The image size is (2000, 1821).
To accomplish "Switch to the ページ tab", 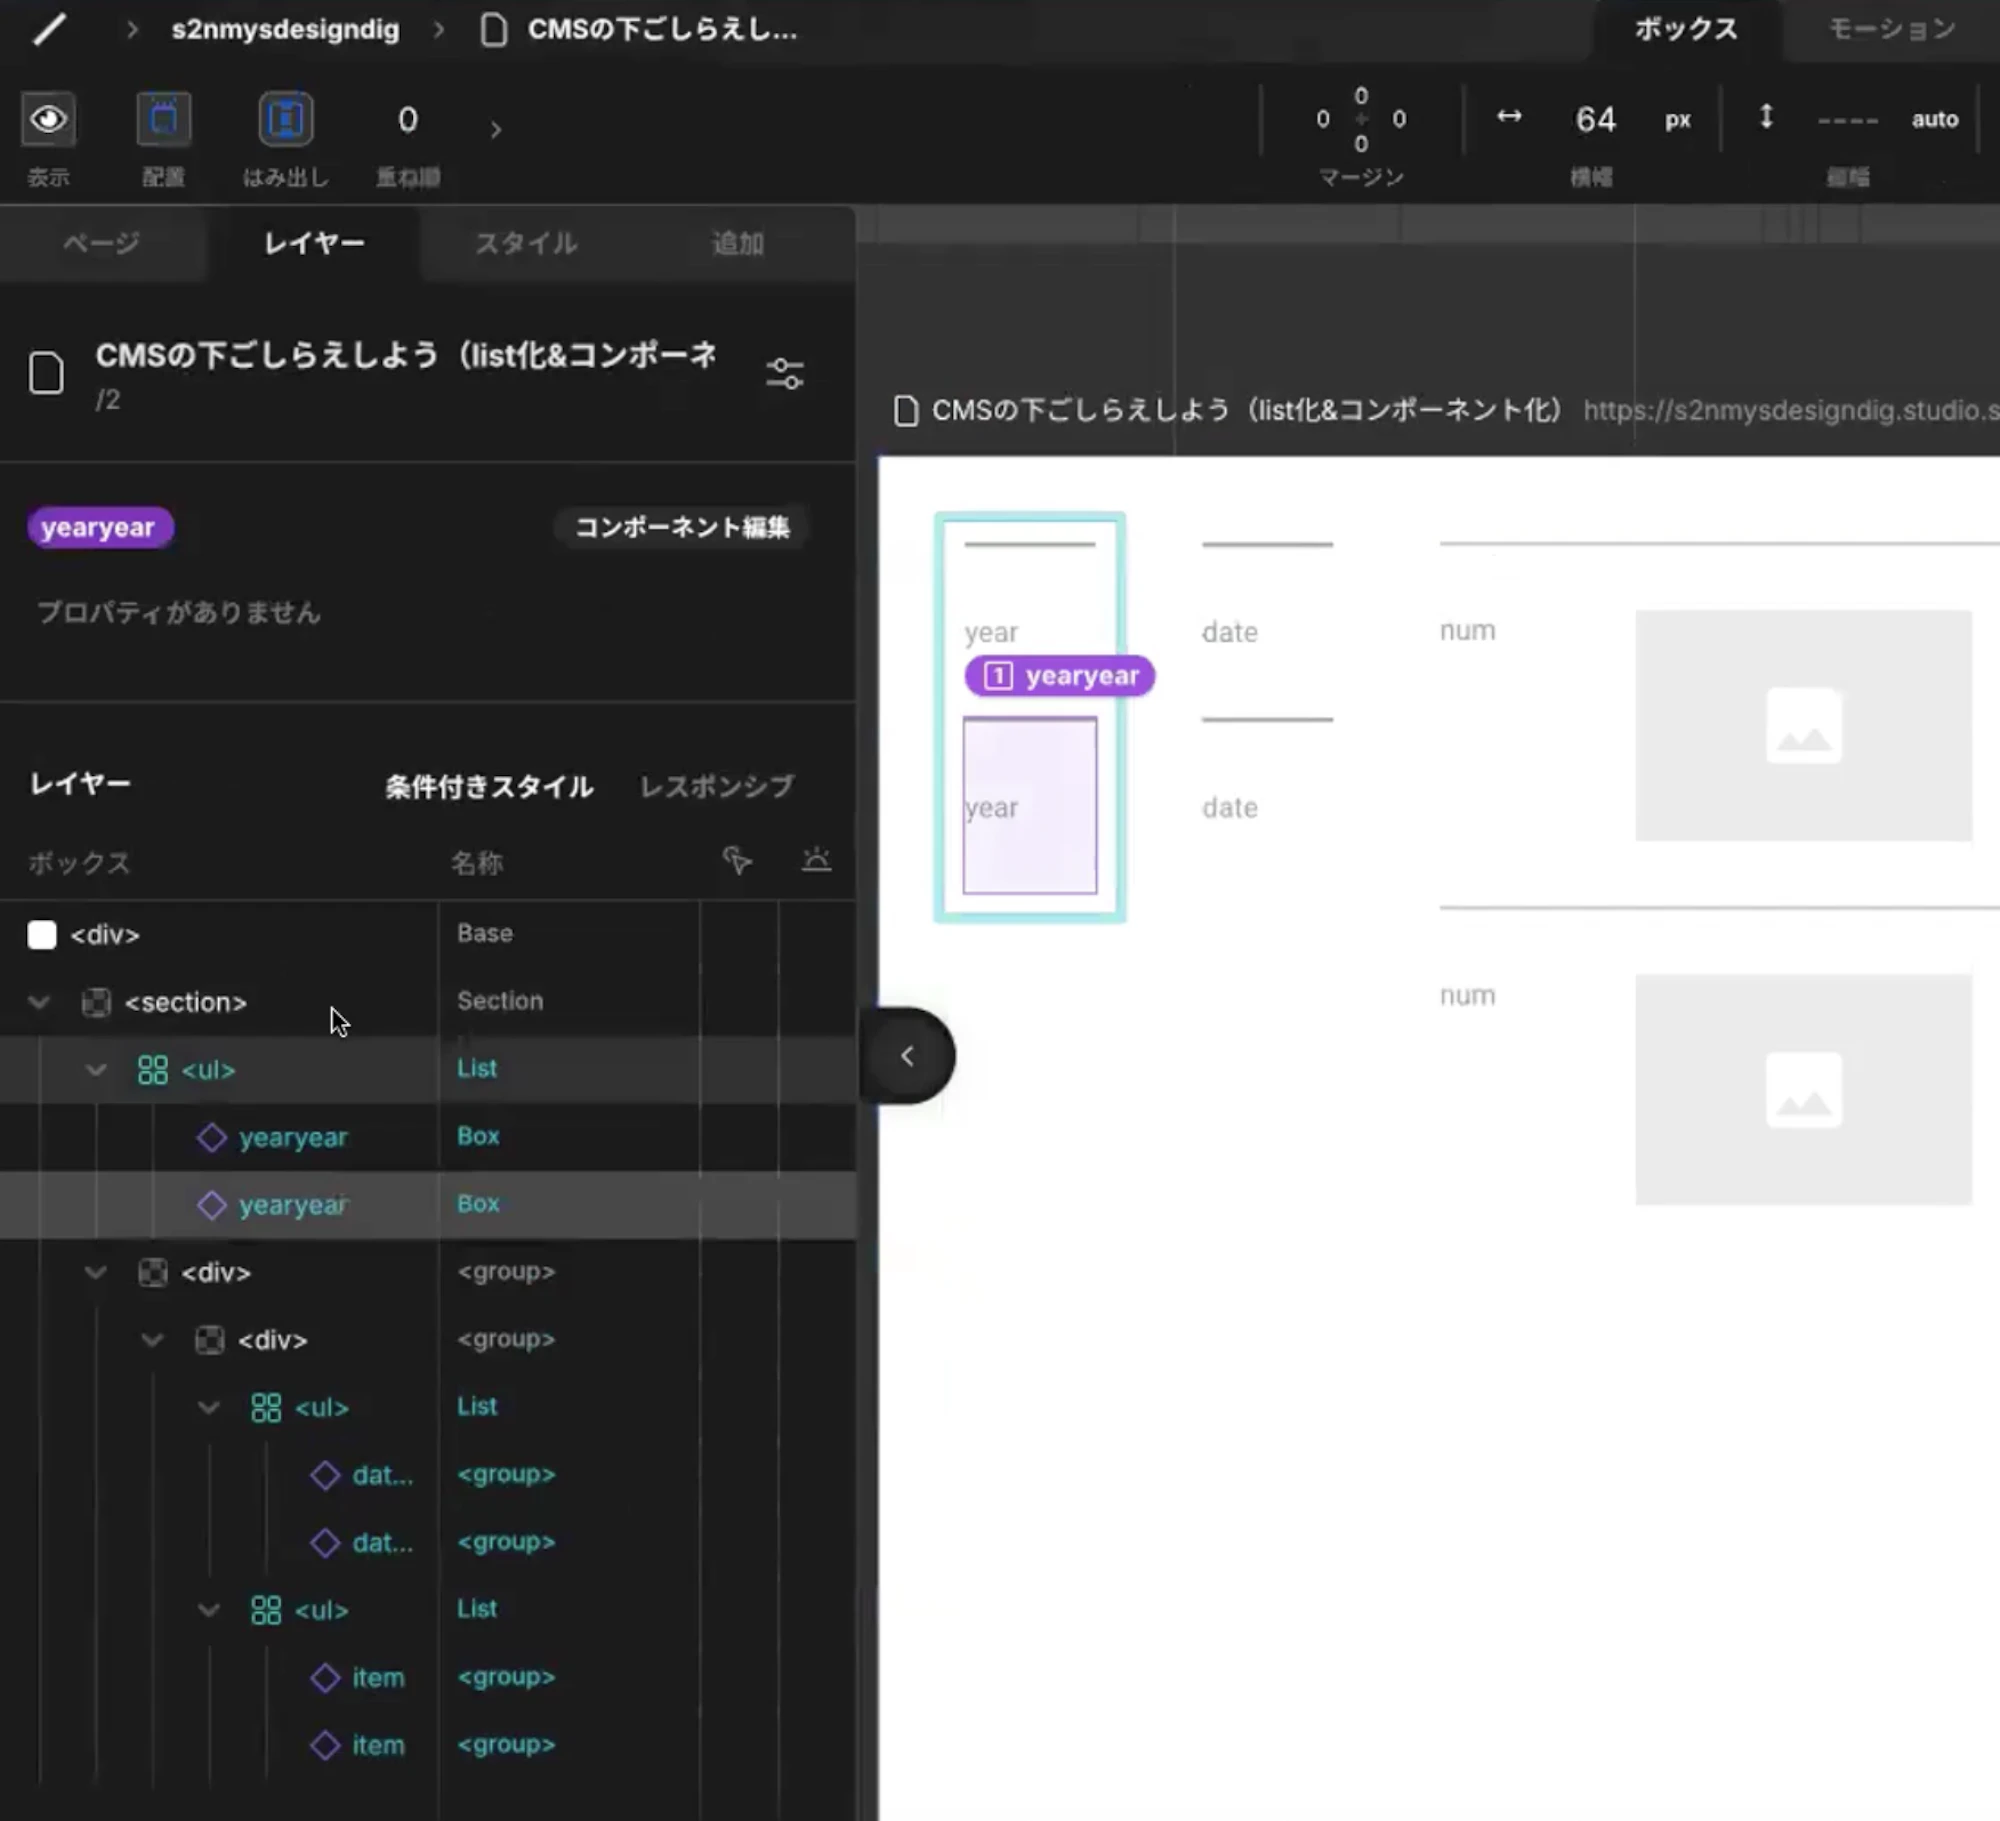I will coord(101,243).
